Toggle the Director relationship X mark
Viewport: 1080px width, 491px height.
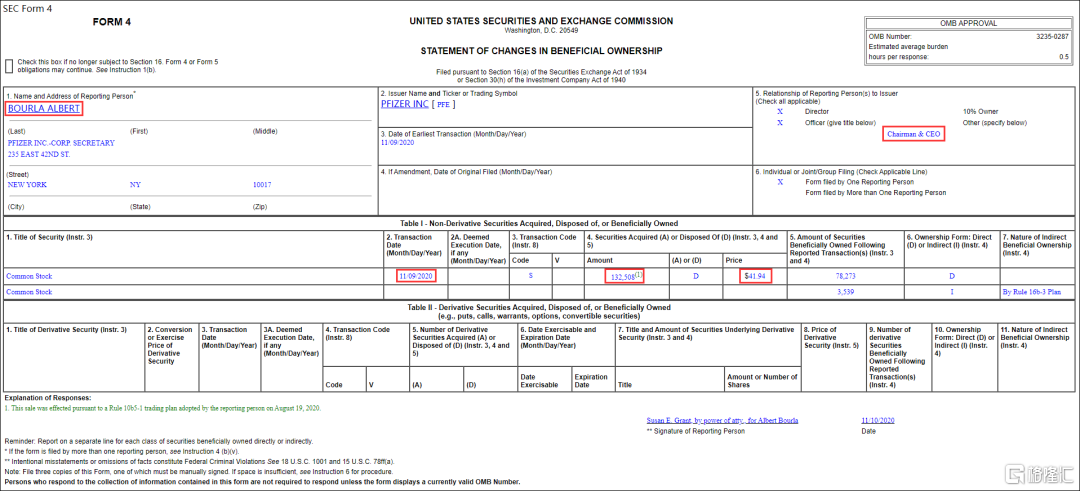[x=780, y=111]
